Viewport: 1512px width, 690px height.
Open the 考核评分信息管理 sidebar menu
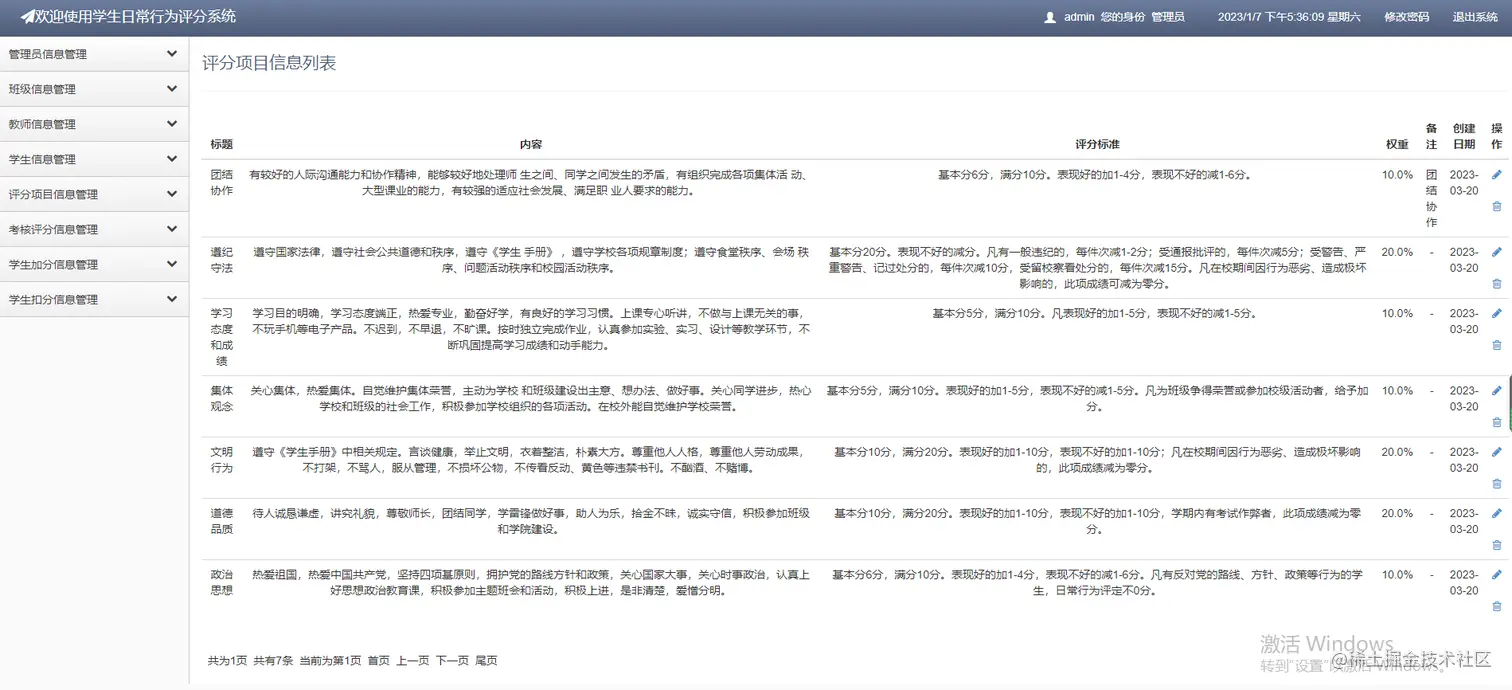coord(94,229)
